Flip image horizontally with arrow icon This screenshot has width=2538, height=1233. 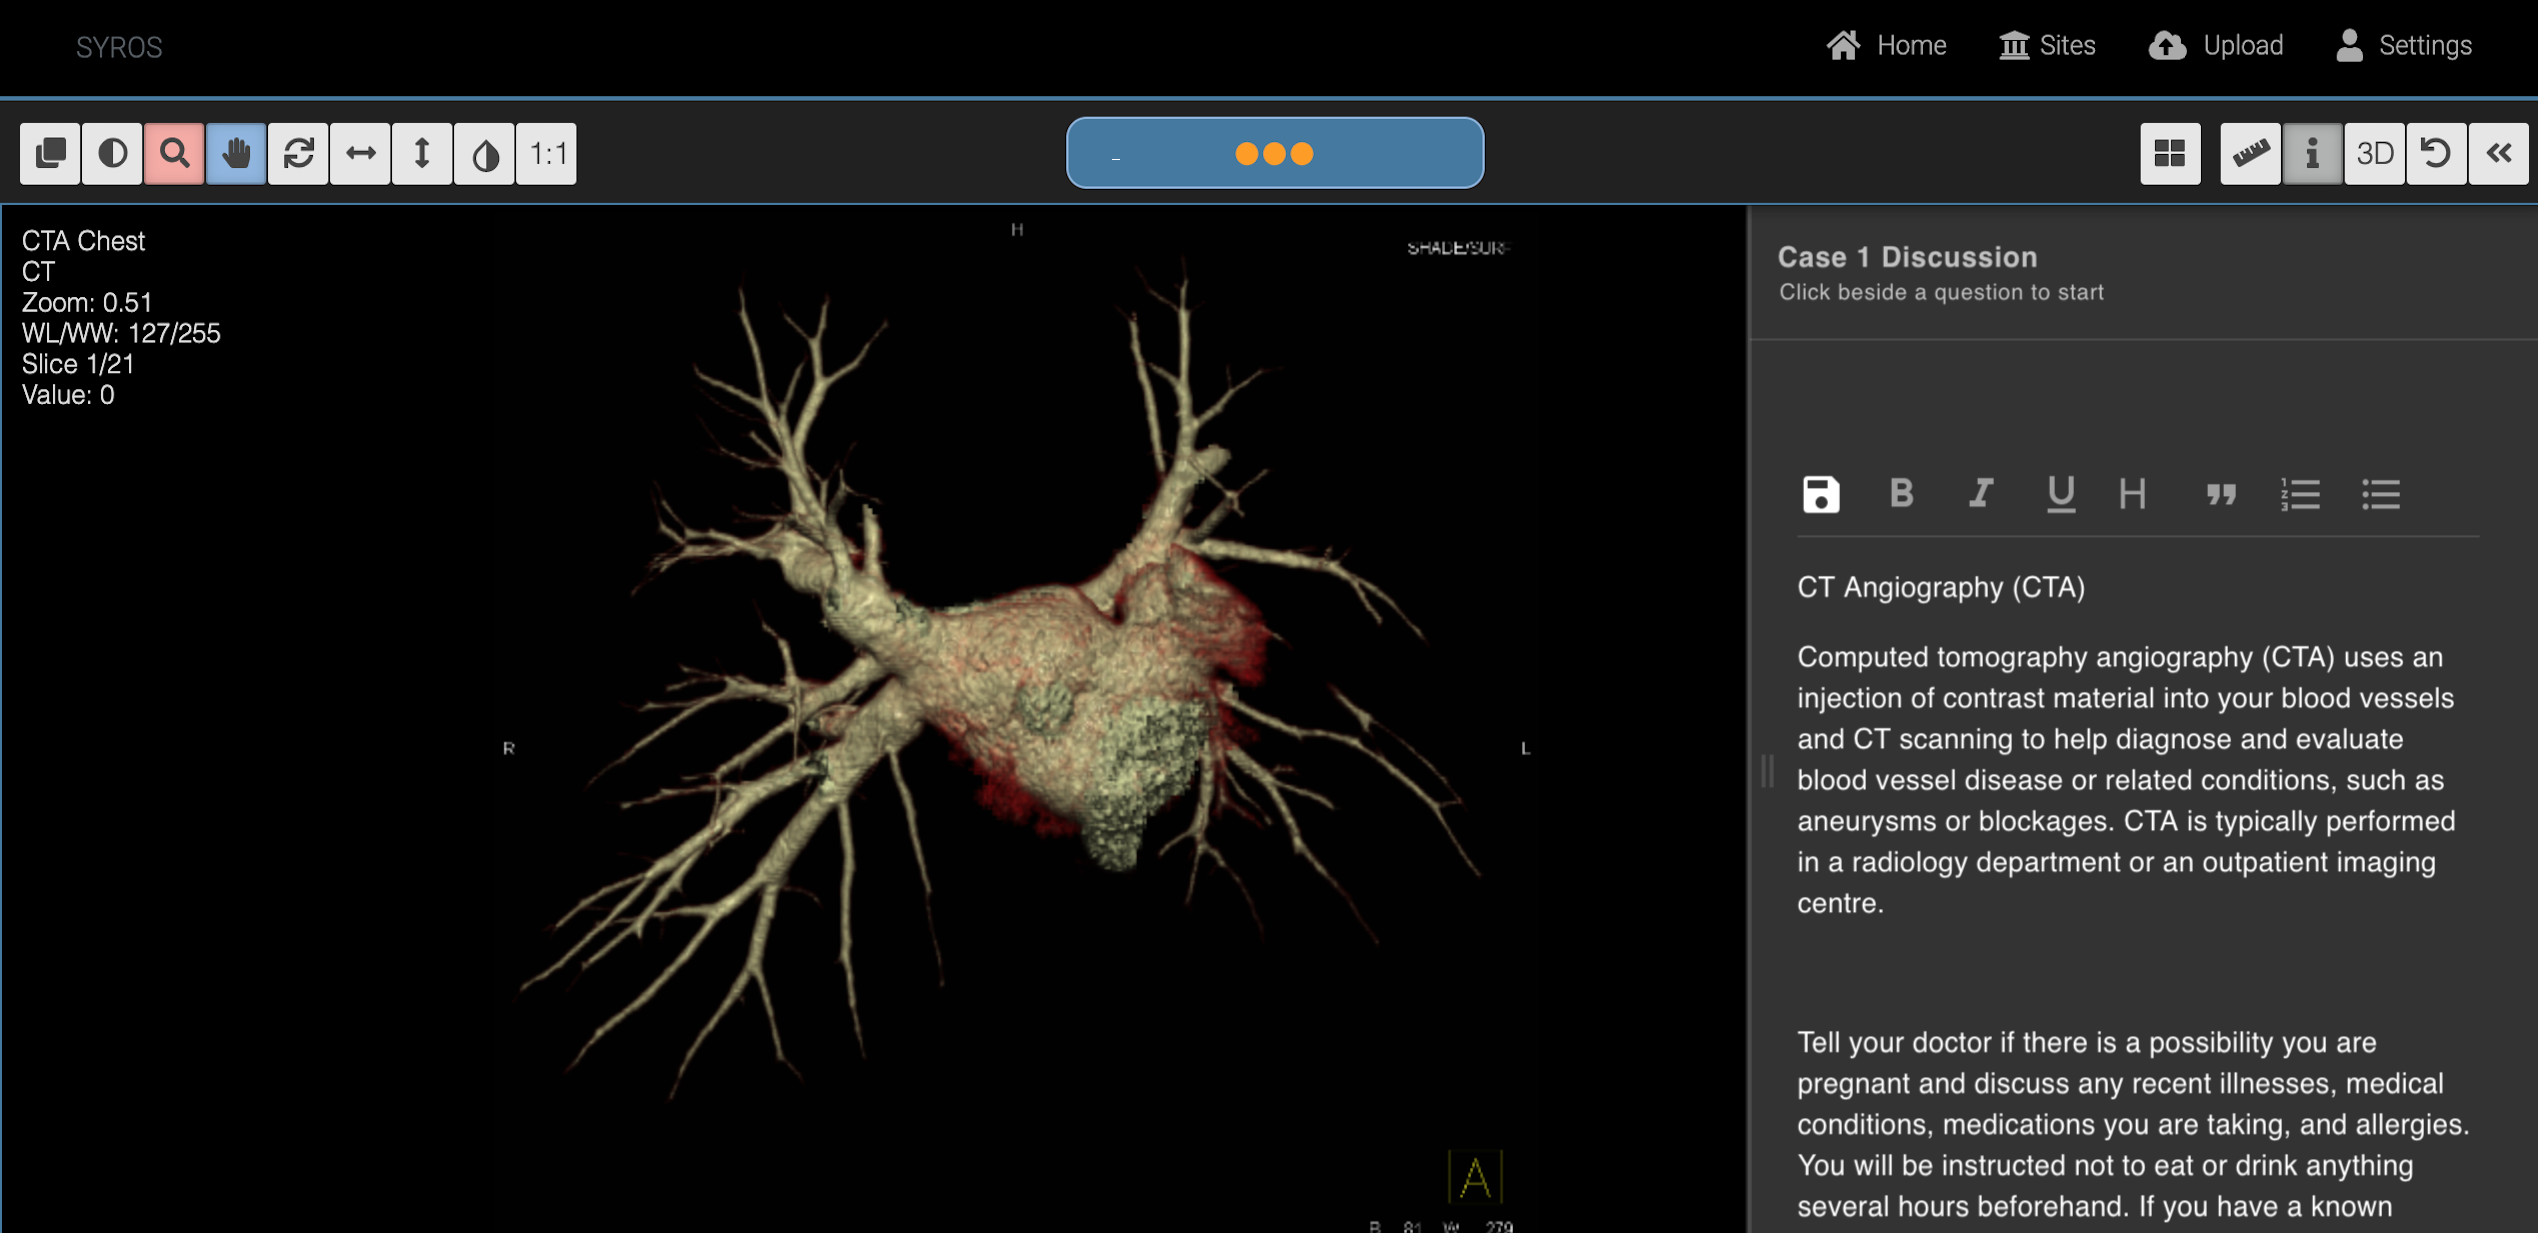pyautogui.click(x=360, y=154)
